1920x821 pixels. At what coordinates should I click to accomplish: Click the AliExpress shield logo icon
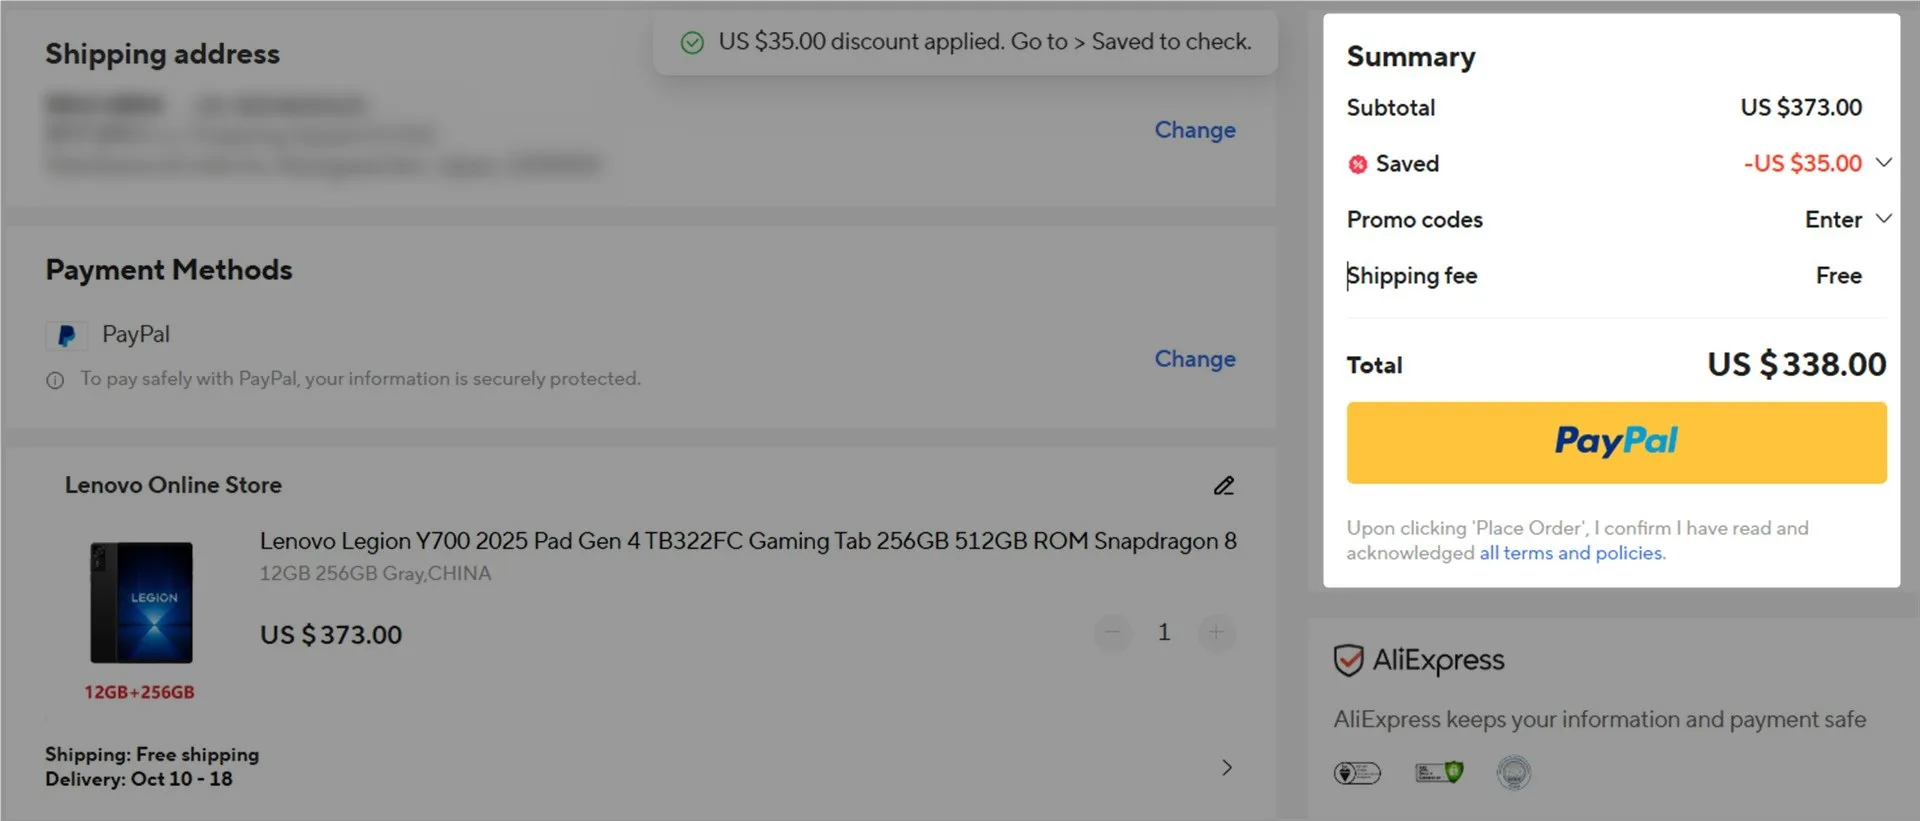click(1349, 660)
